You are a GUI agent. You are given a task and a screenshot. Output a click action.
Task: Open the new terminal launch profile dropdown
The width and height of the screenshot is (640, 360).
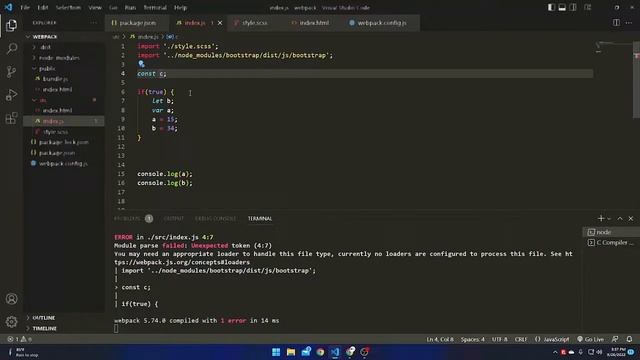point(609,219)
